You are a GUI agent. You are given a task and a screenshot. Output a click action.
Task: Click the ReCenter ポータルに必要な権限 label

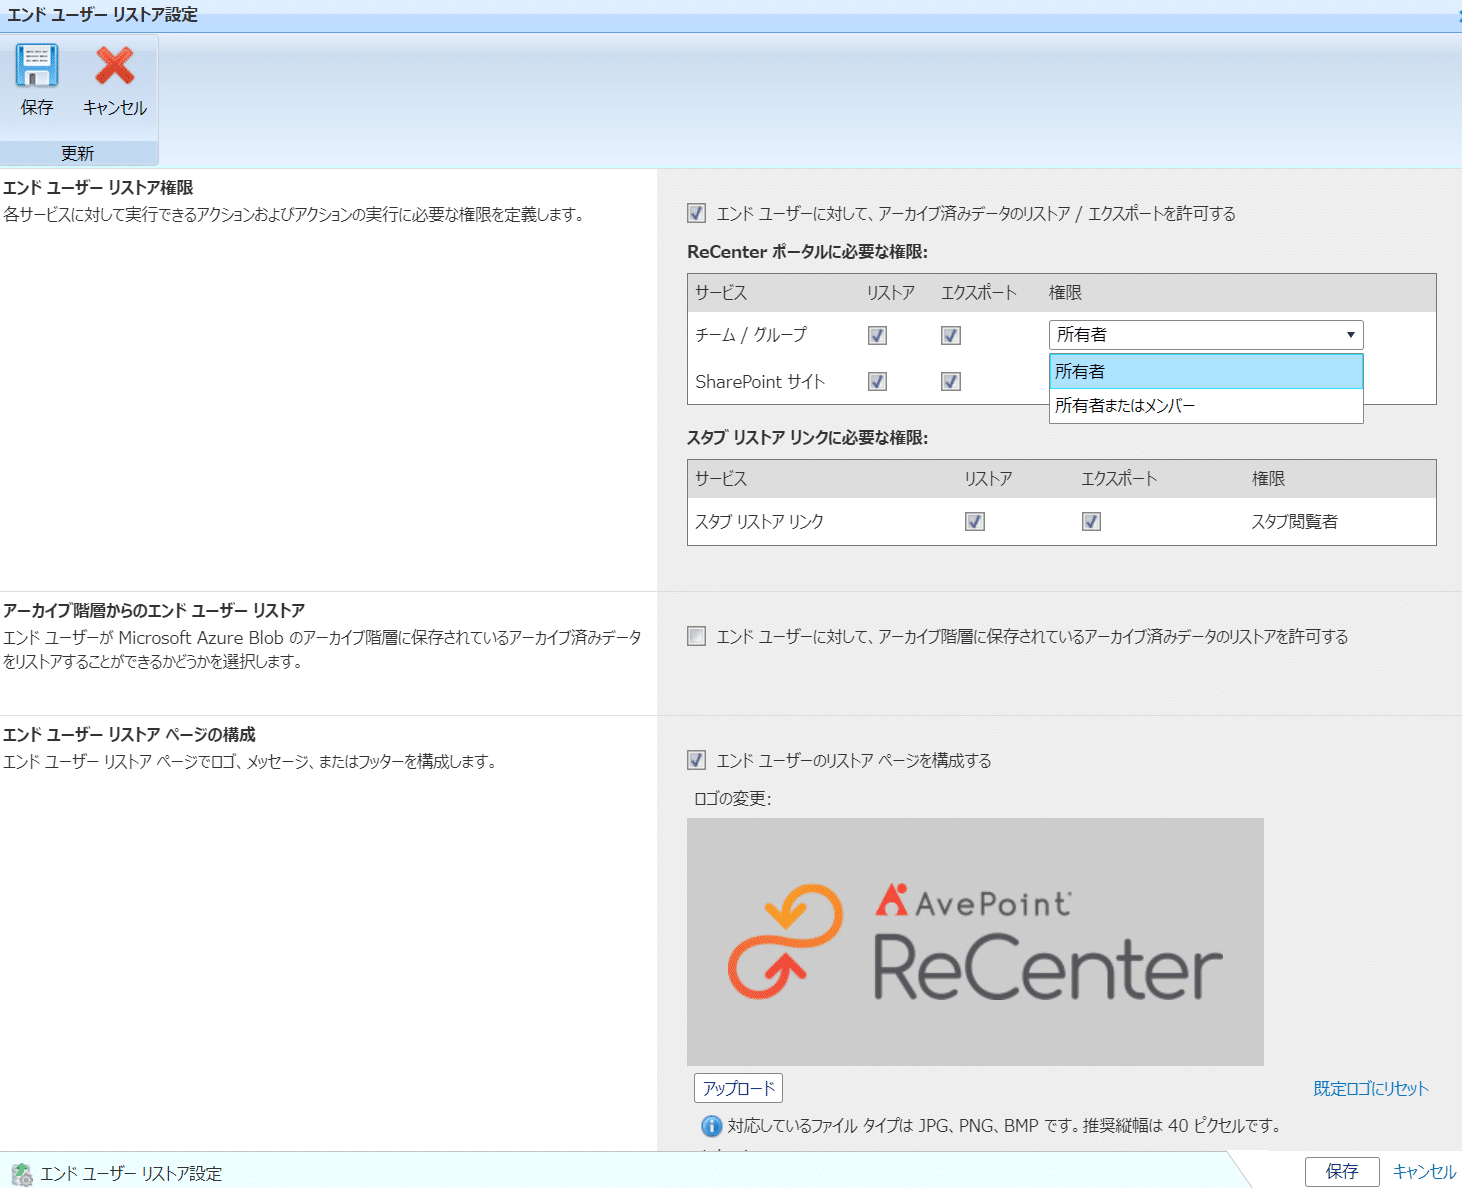click(x=807, y=252)
